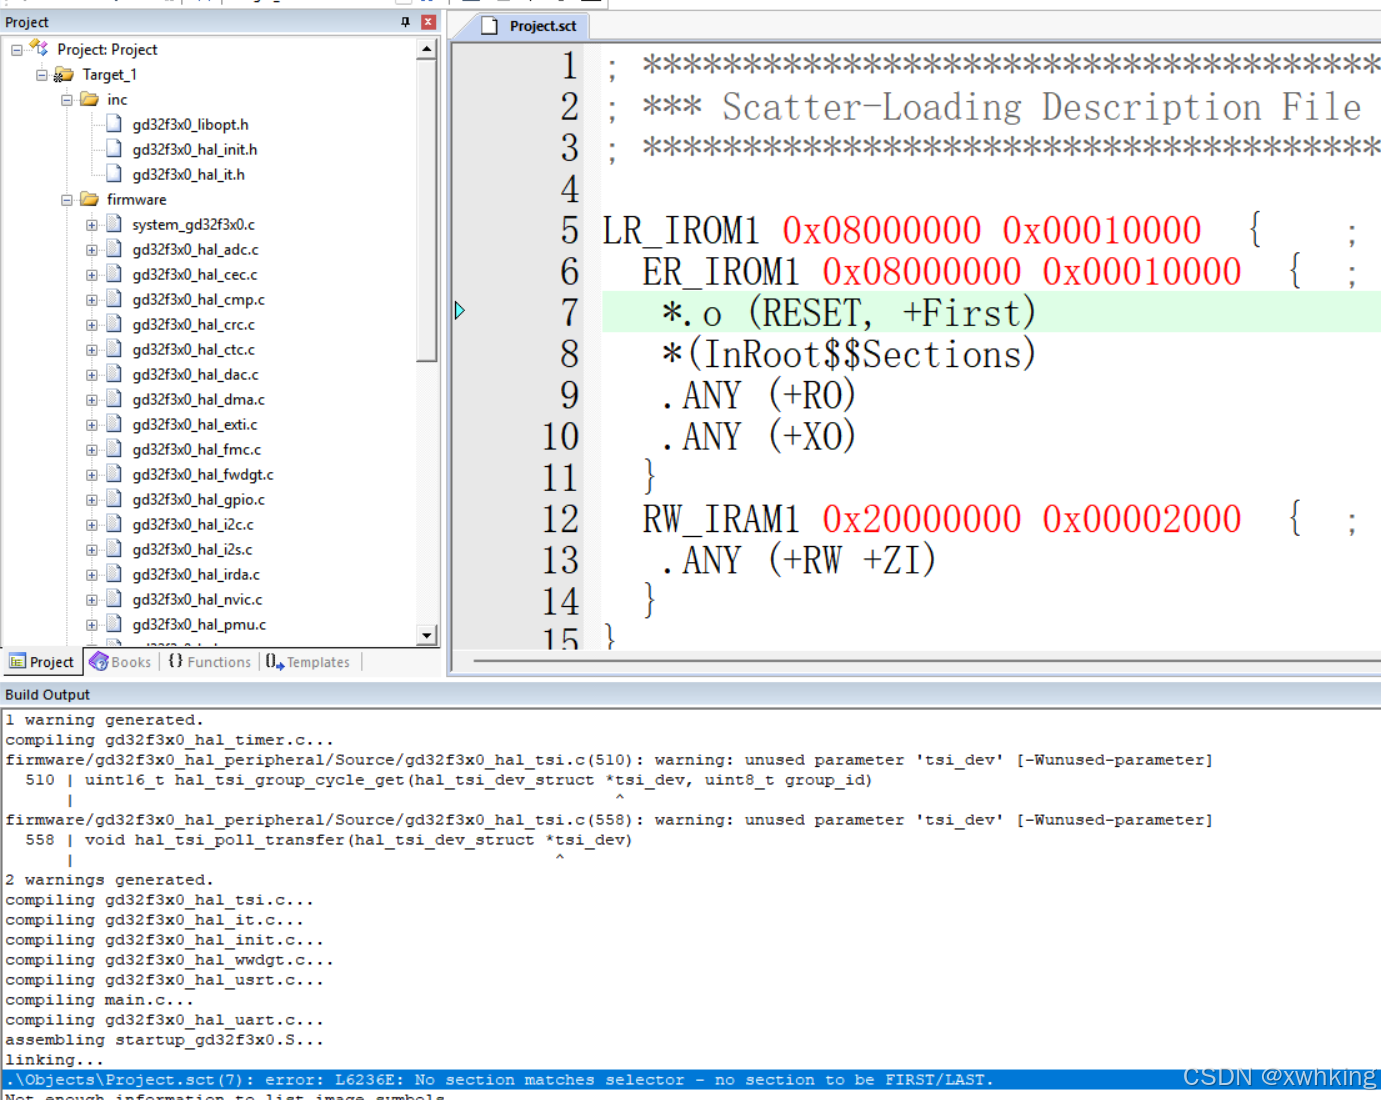This screenshot has width=1381, height=1100.
Task: Select the Project.sct editor tab
Action: pos(529,26)
